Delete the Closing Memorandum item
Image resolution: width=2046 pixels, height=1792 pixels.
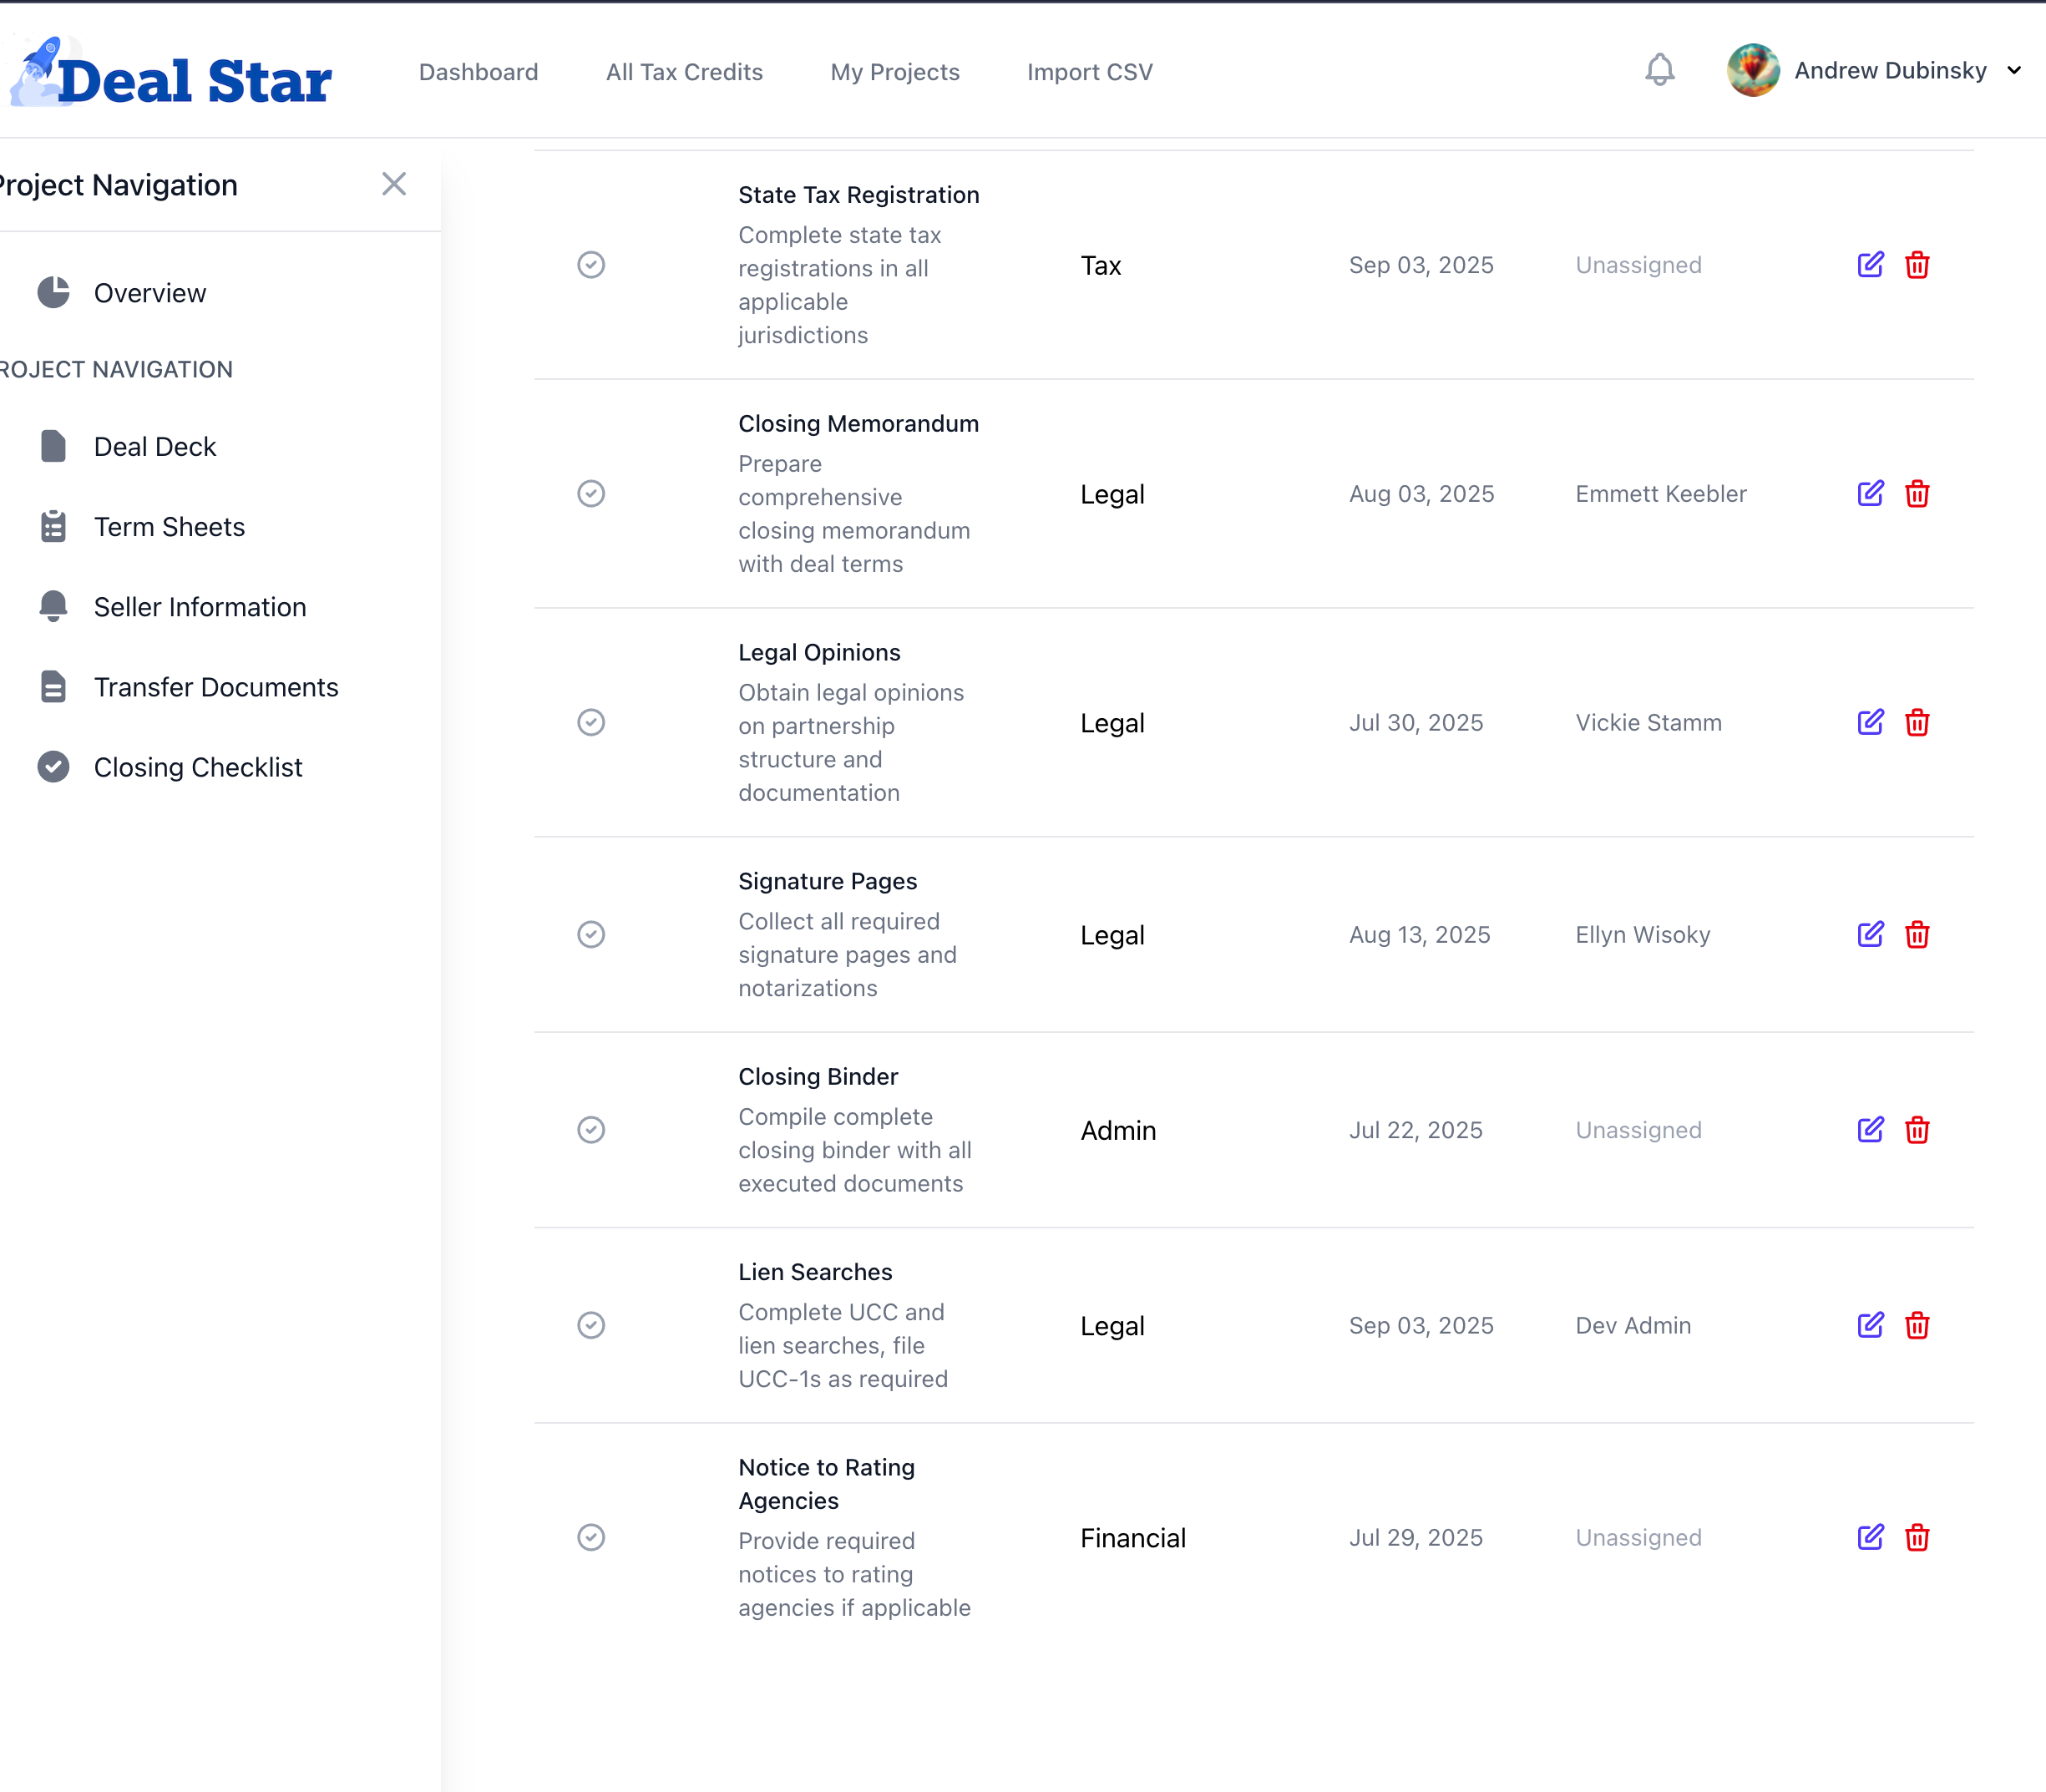[x=1916, y=494]
